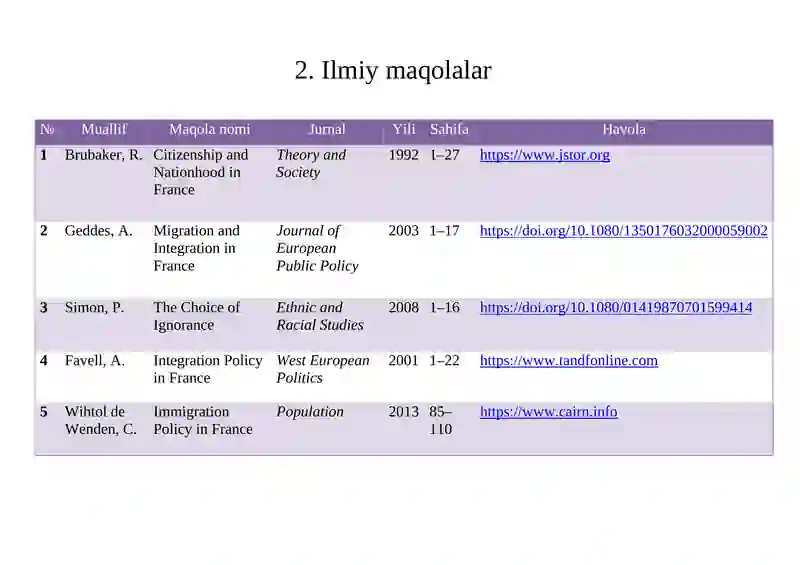The height and width of the screenshot is (565, 800).
Task: Select the slide title '2. Ilmiy maqolalar'
Action: [393, 70]
